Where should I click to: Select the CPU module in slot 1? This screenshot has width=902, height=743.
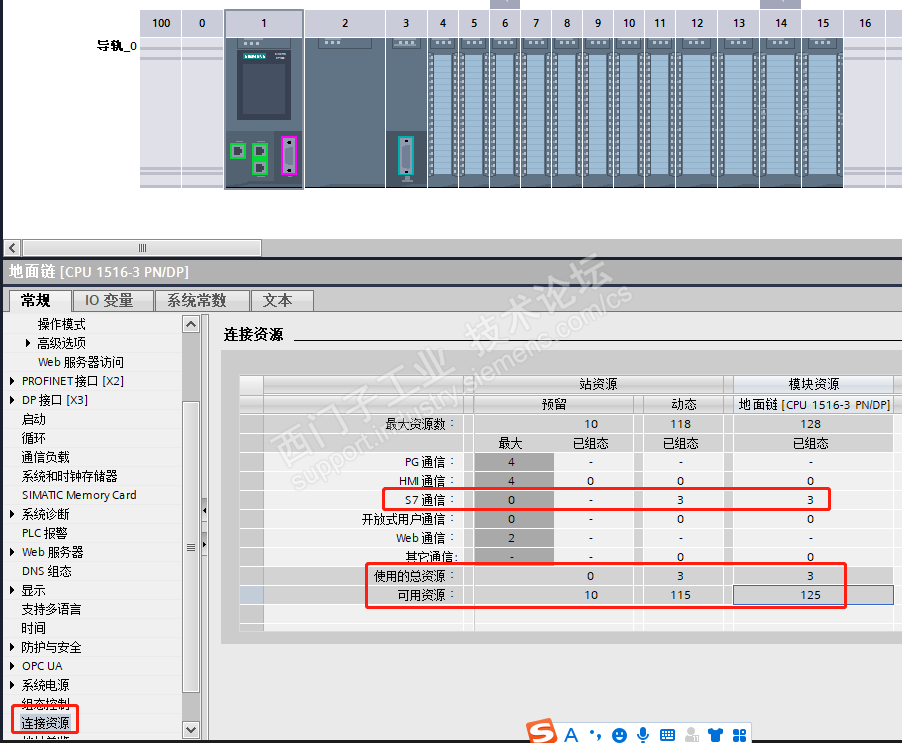(x=264, y=112)
